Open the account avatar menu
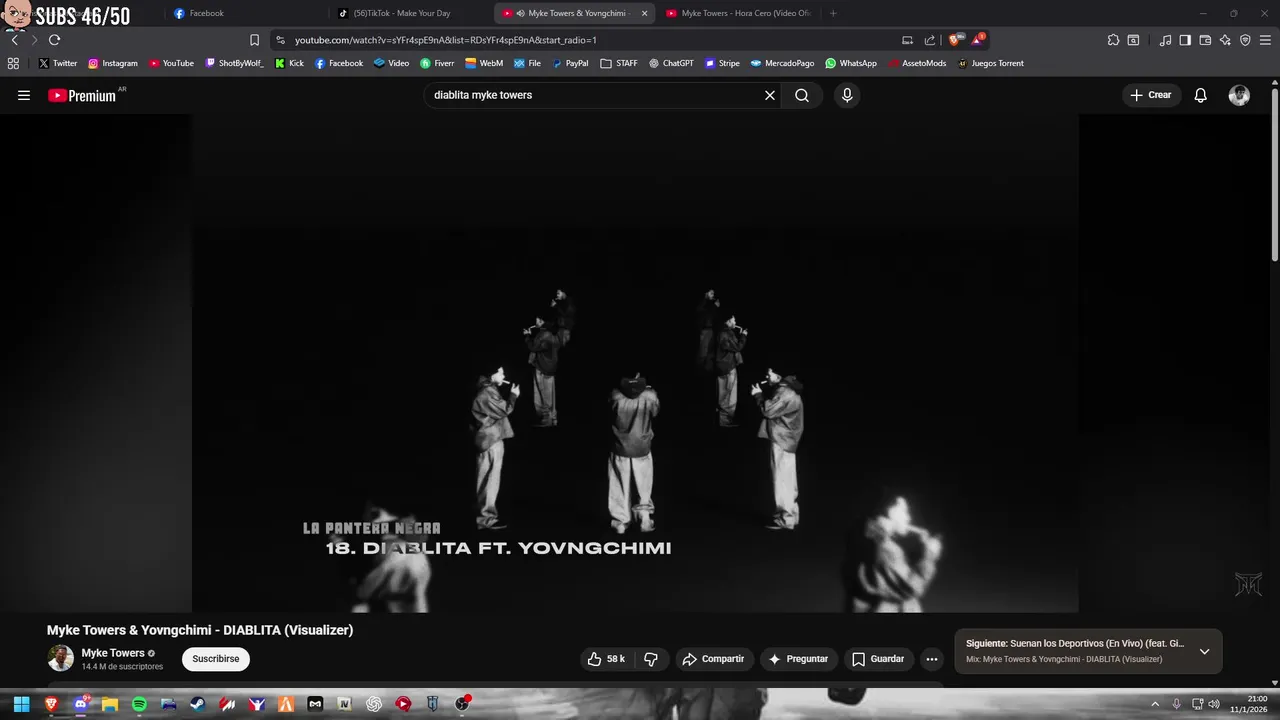Image resolution: width=1280 pixels, height=720 pixels. click(1239, 95)
